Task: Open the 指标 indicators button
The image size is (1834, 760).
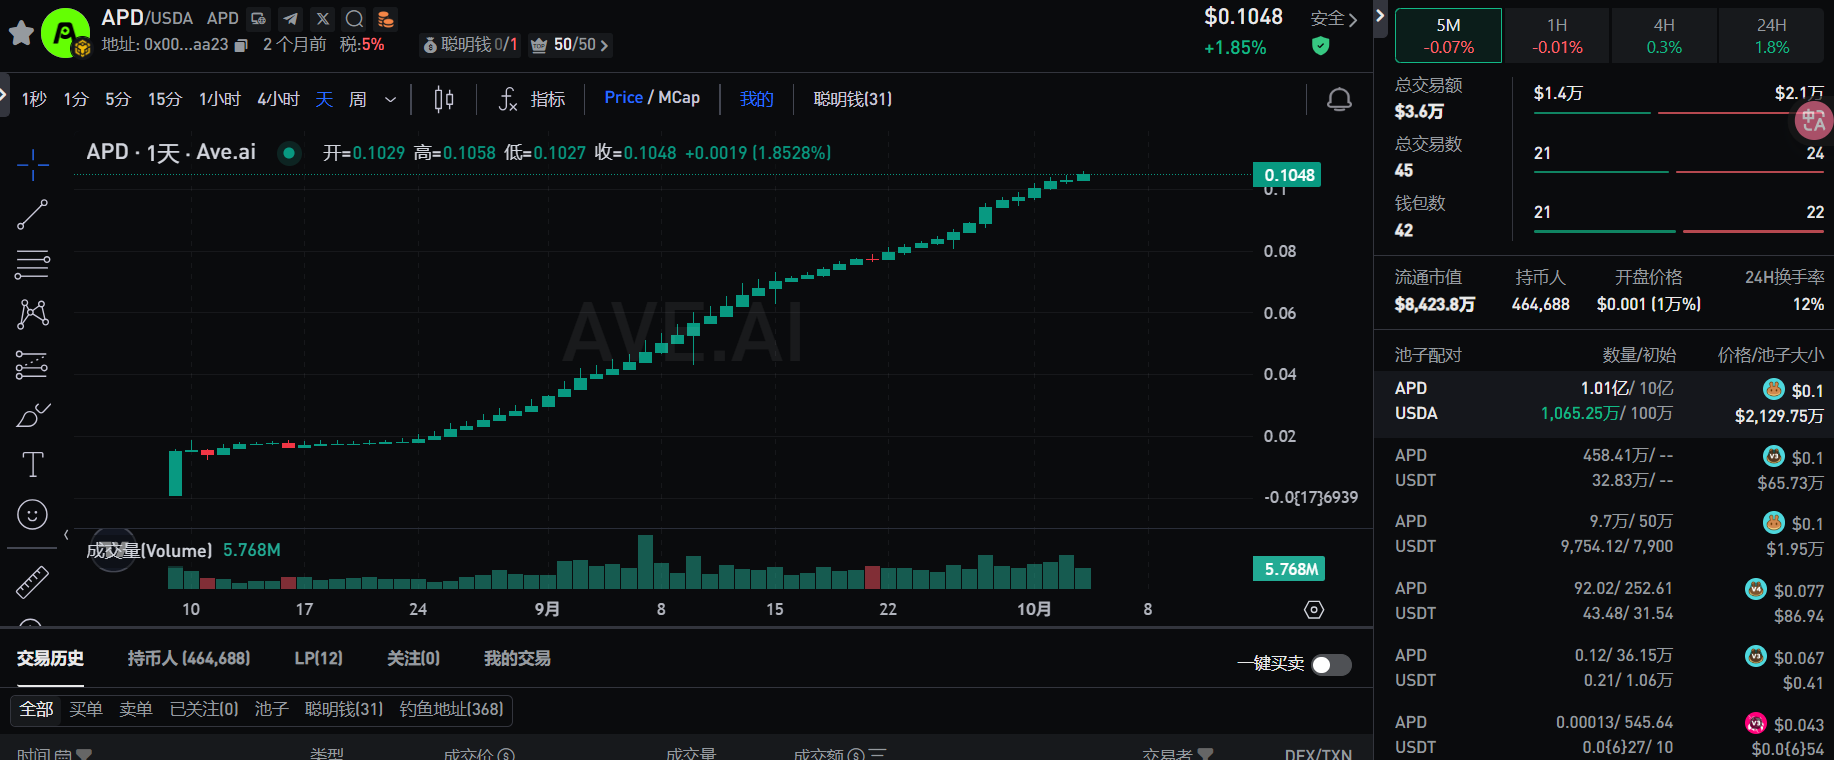Action: tap(532, 99)
